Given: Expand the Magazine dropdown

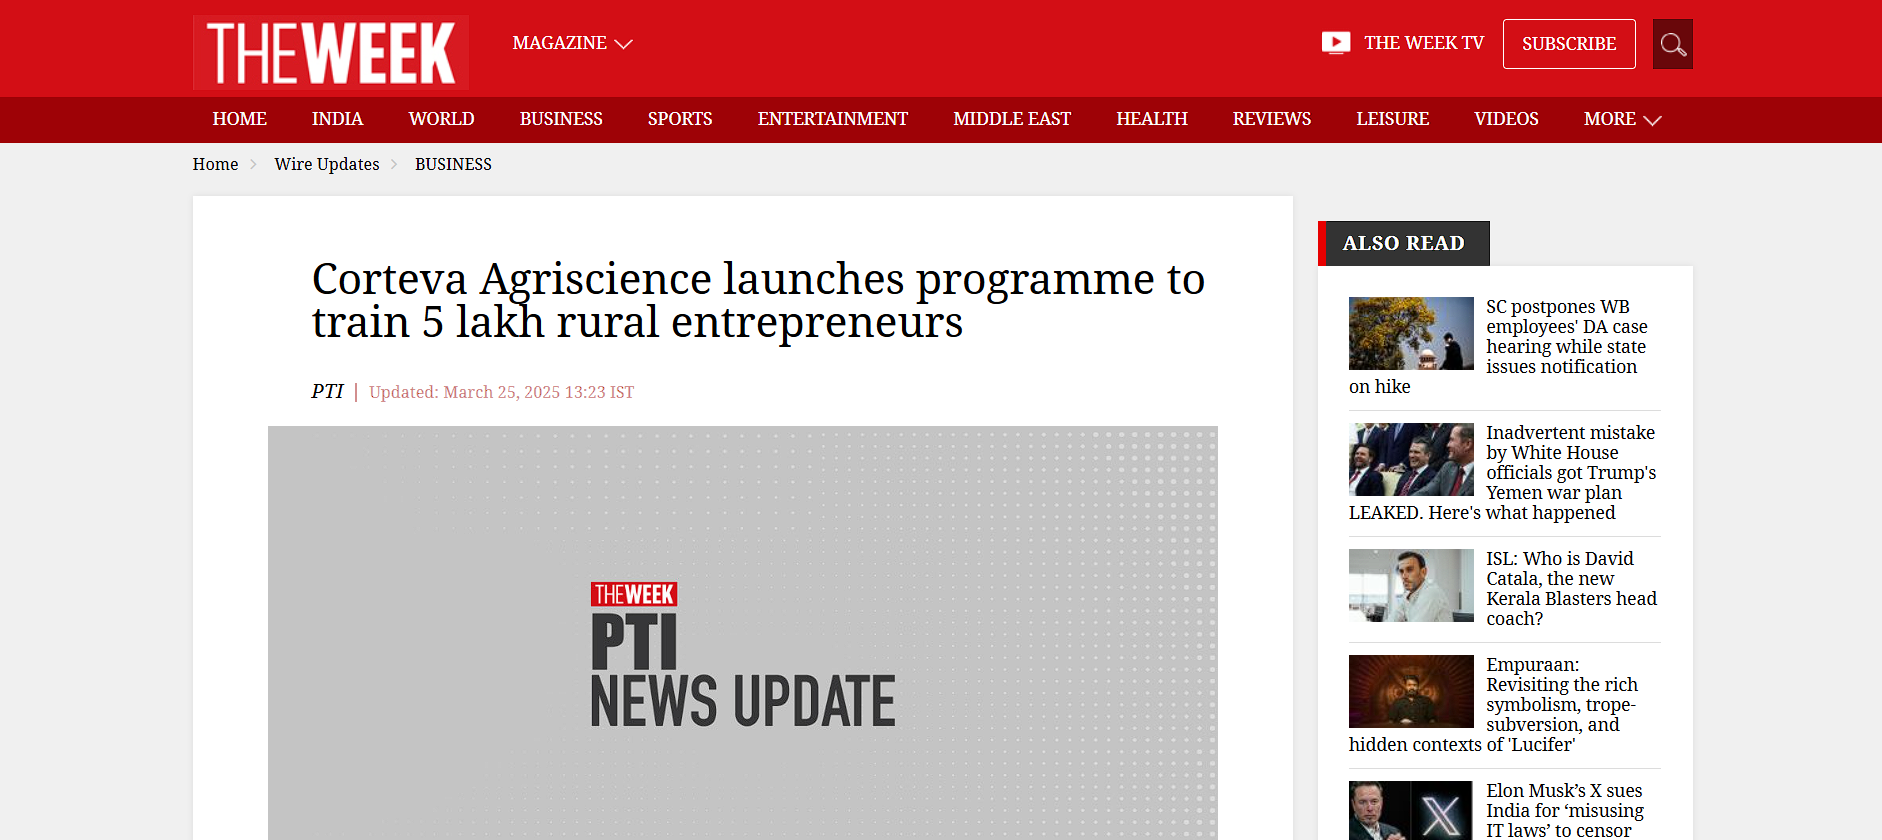Looking at the screenshot, I should [572, 43].
